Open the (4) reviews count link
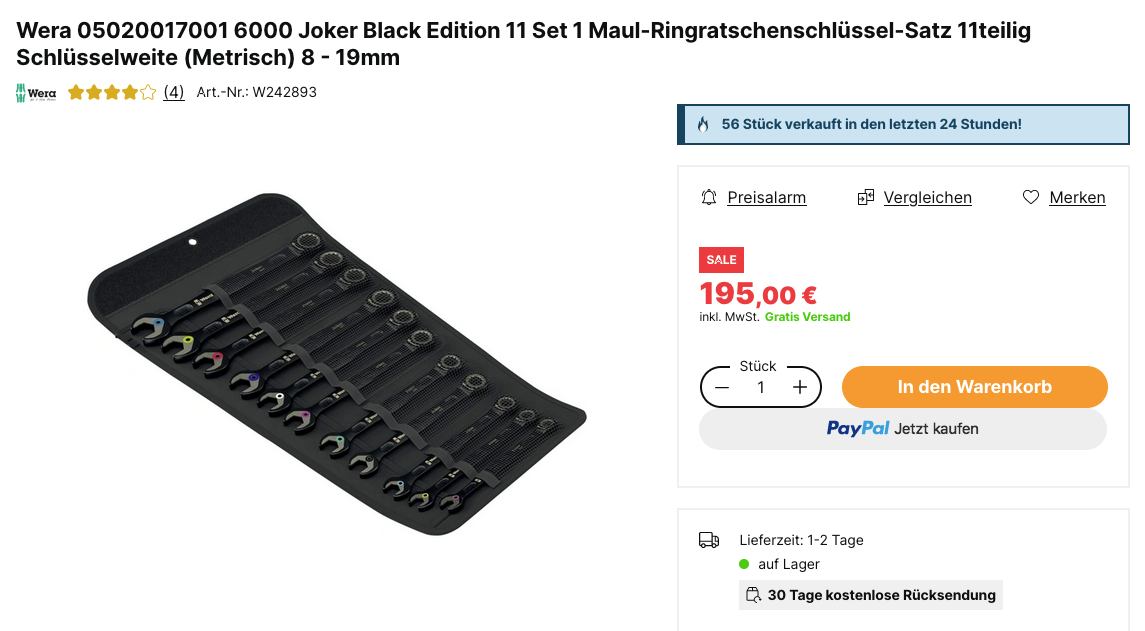The height and width of the screenshot is (631, 1145). pyautogui.click(x=174, y=92)
